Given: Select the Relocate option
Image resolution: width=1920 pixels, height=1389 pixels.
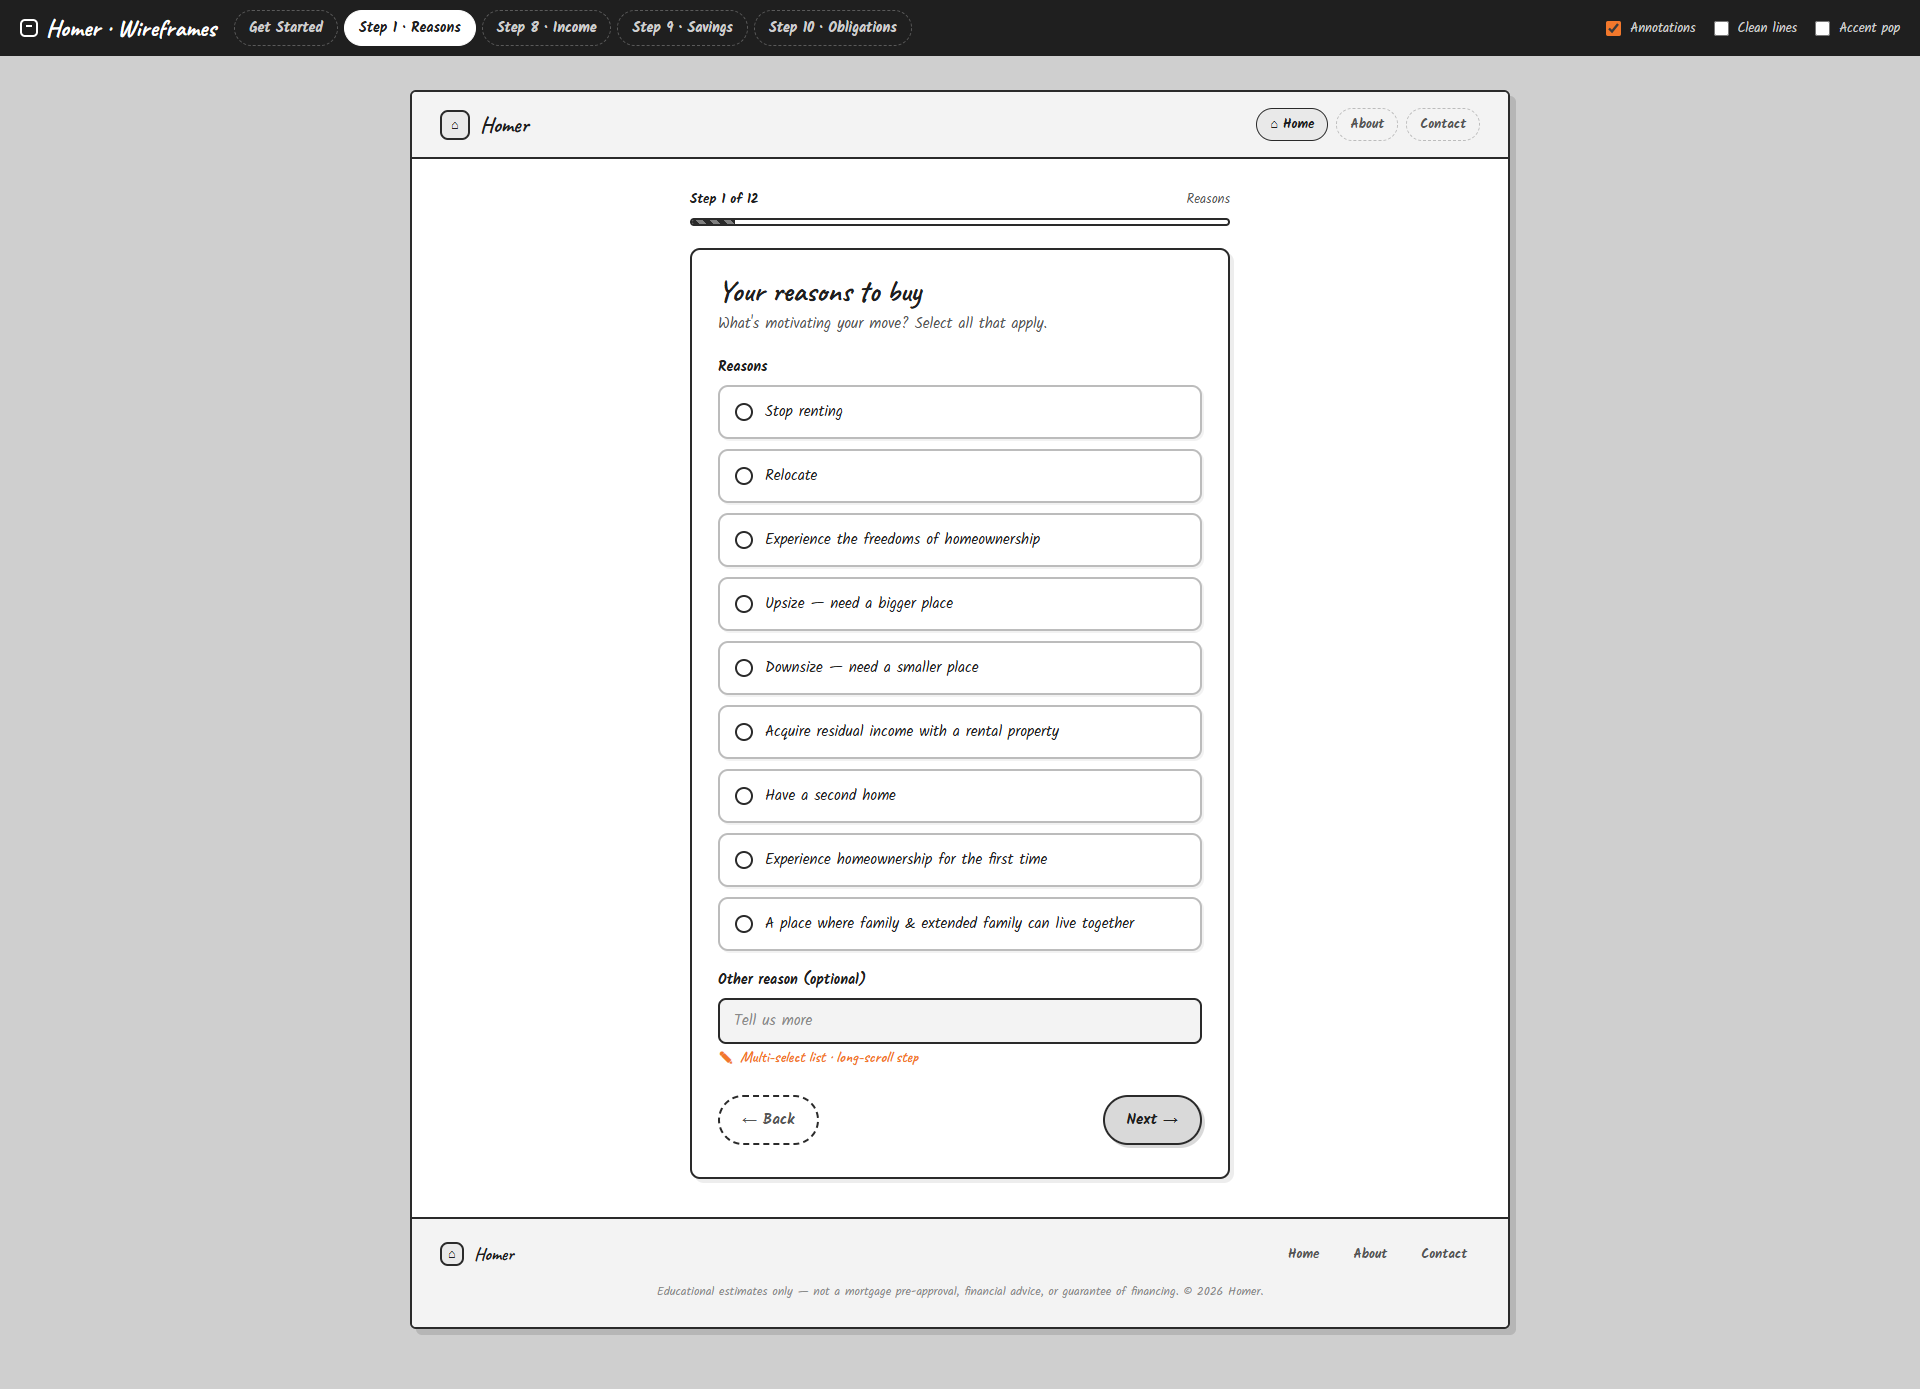Looking at the screenshot, I should (959, 476).
